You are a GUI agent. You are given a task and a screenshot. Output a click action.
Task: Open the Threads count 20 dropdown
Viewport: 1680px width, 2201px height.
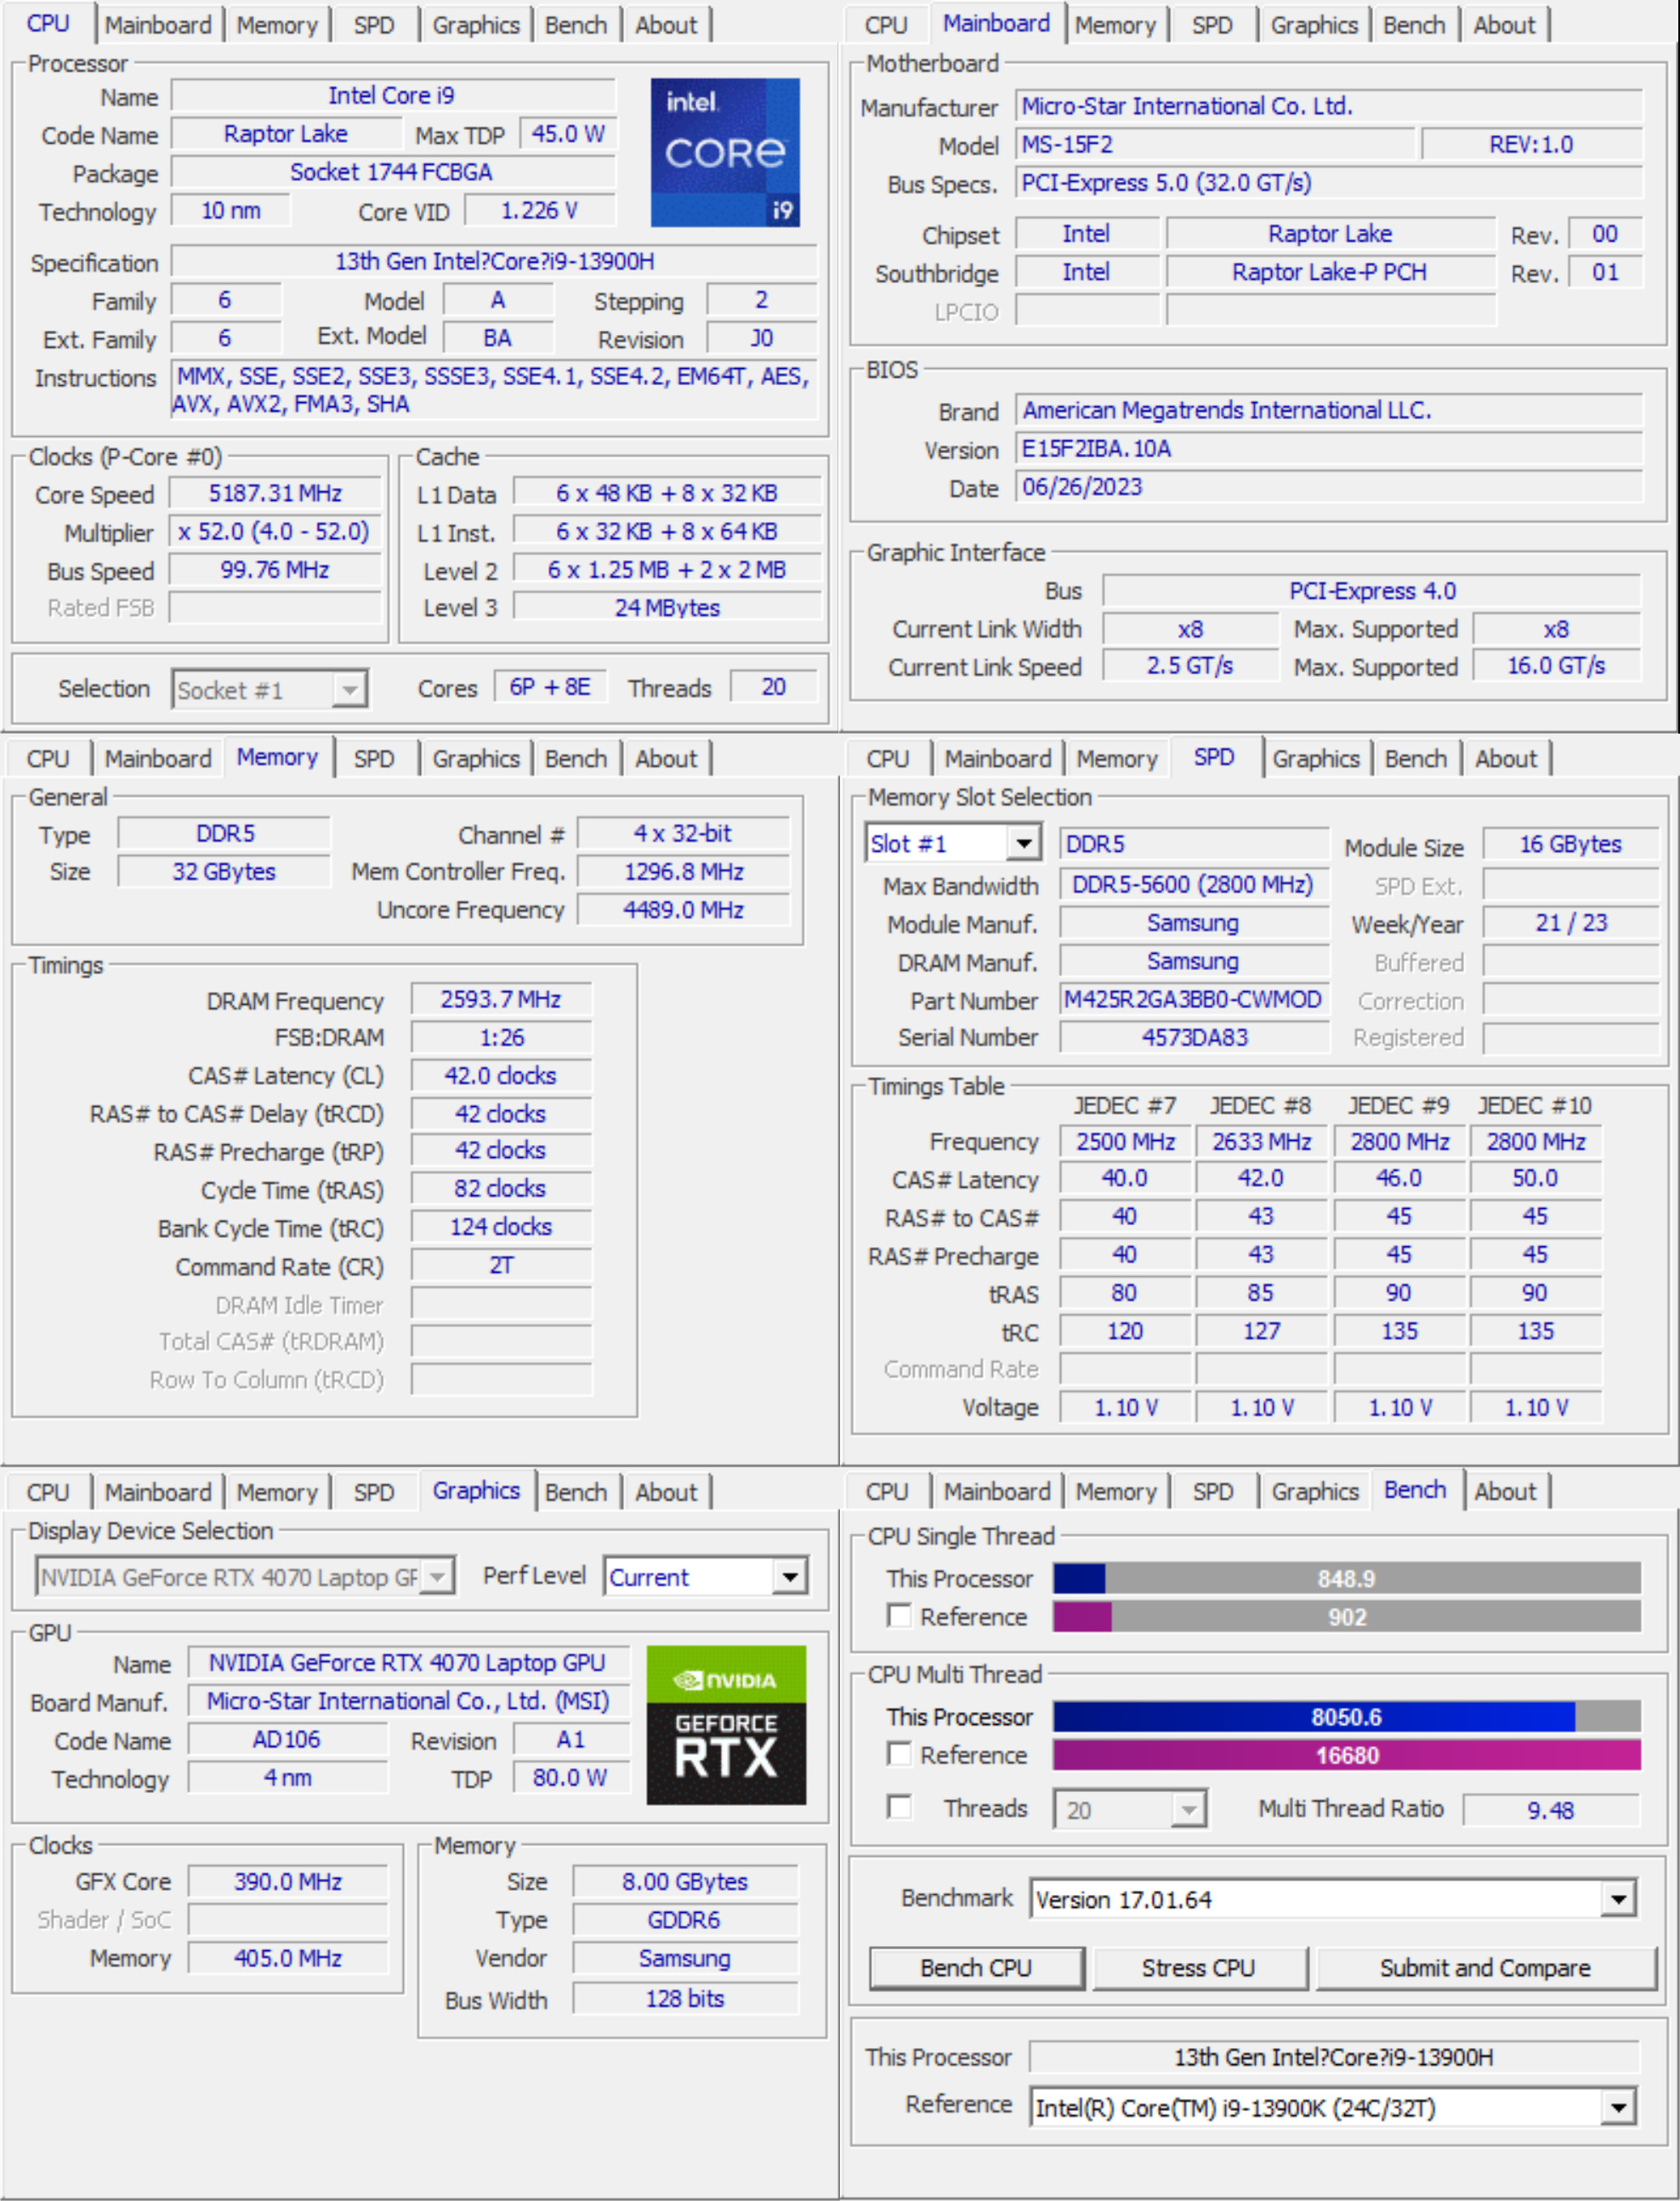coord(1130,1809)
